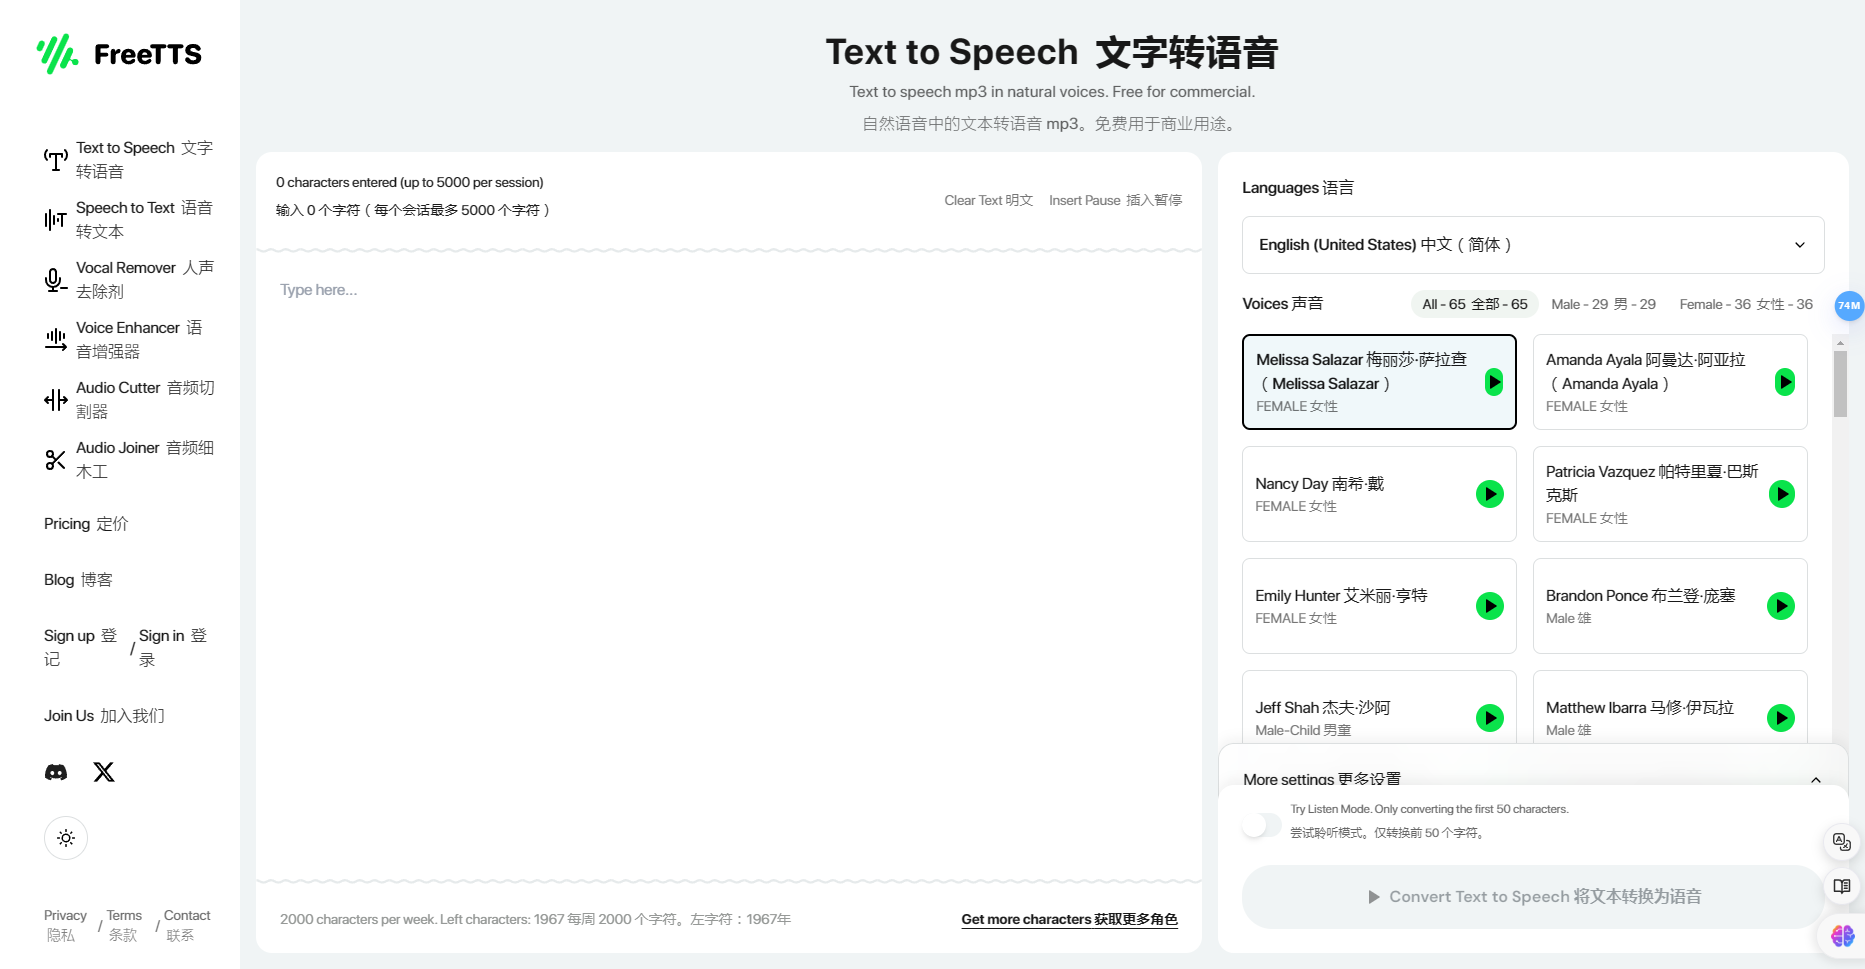Open the Join Us link
Viewport: 1865px width, 969px height.
[104, 716]
